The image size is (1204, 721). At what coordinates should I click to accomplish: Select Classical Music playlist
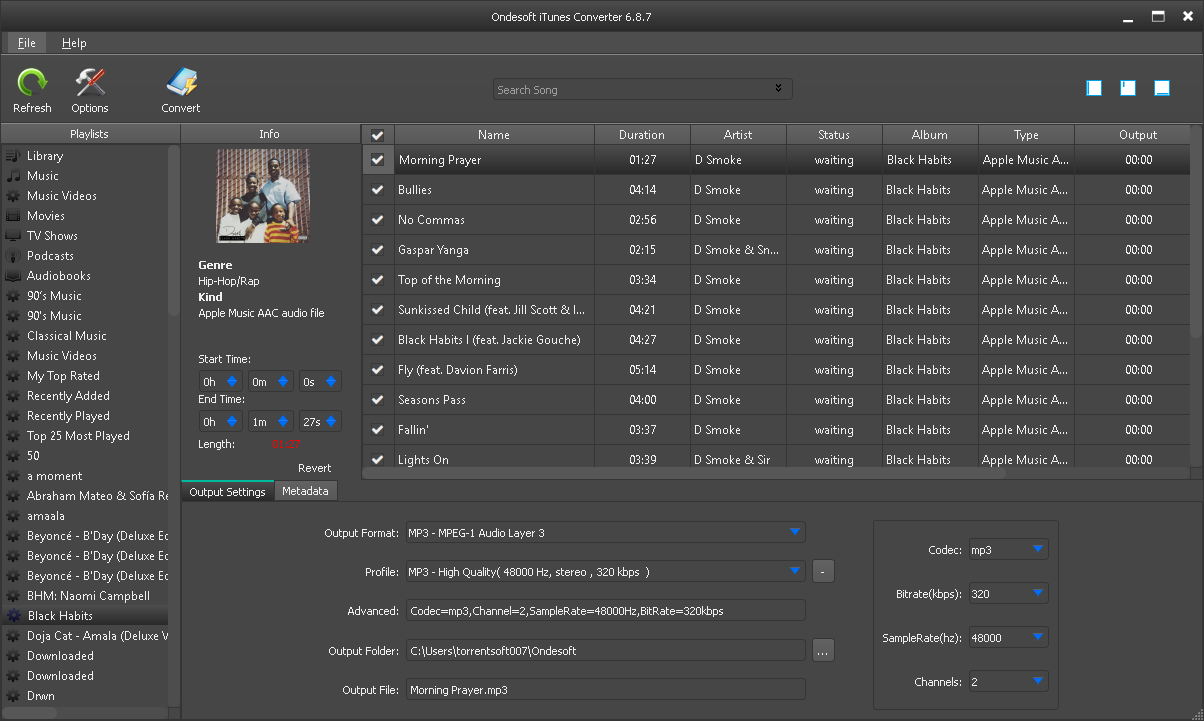67,336
